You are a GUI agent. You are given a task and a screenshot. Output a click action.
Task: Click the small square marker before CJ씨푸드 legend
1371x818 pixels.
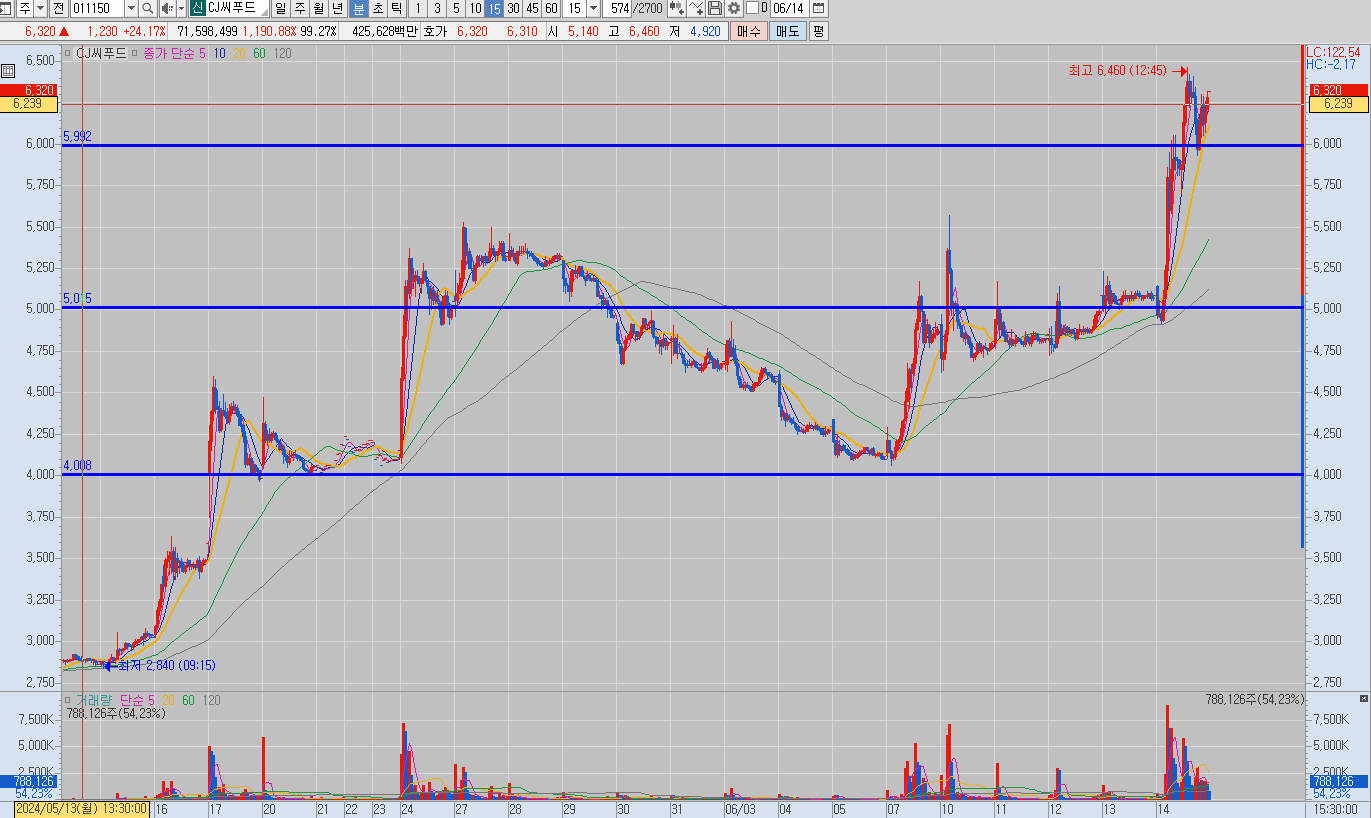pyautogui.click(x=70, y=53)
